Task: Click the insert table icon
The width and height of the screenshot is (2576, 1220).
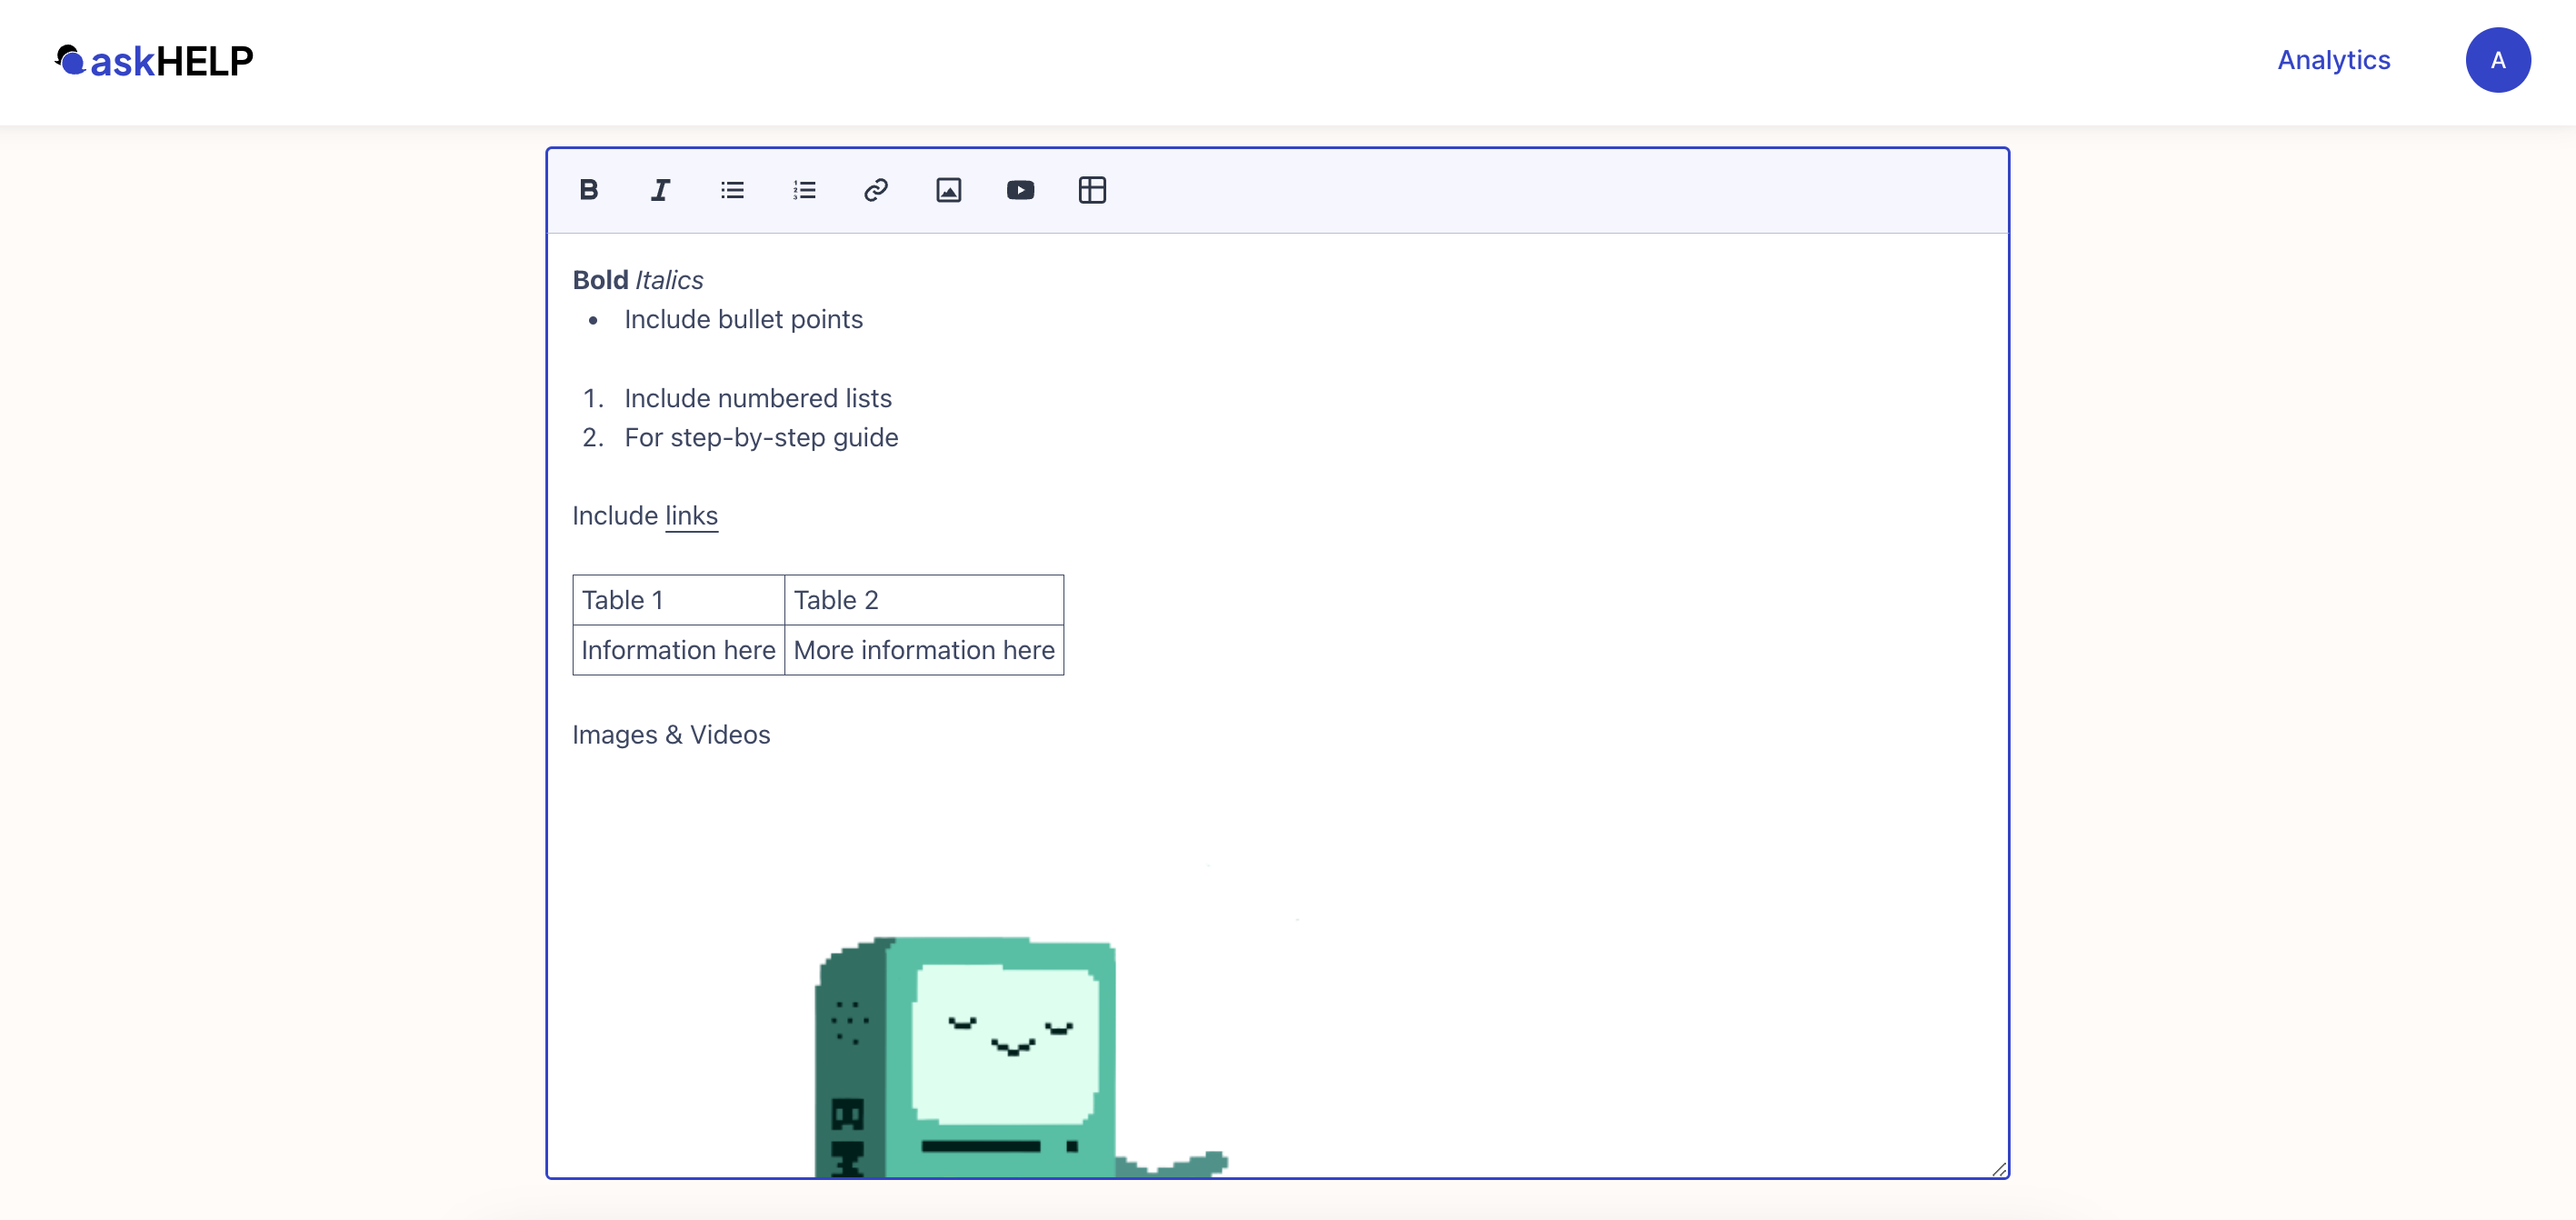Action: 1092,190
